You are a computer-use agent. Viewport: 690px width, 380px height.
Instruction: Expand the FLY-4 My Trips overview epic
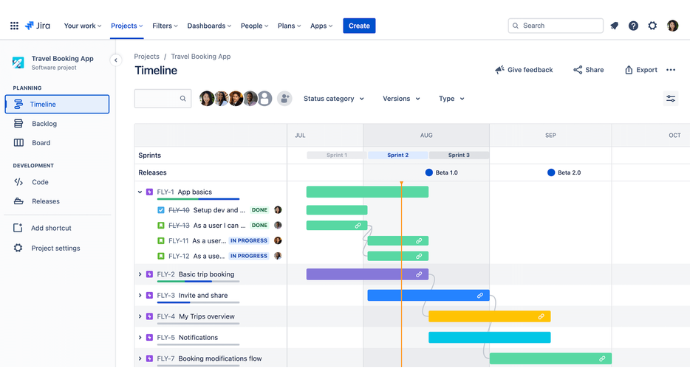140,316
